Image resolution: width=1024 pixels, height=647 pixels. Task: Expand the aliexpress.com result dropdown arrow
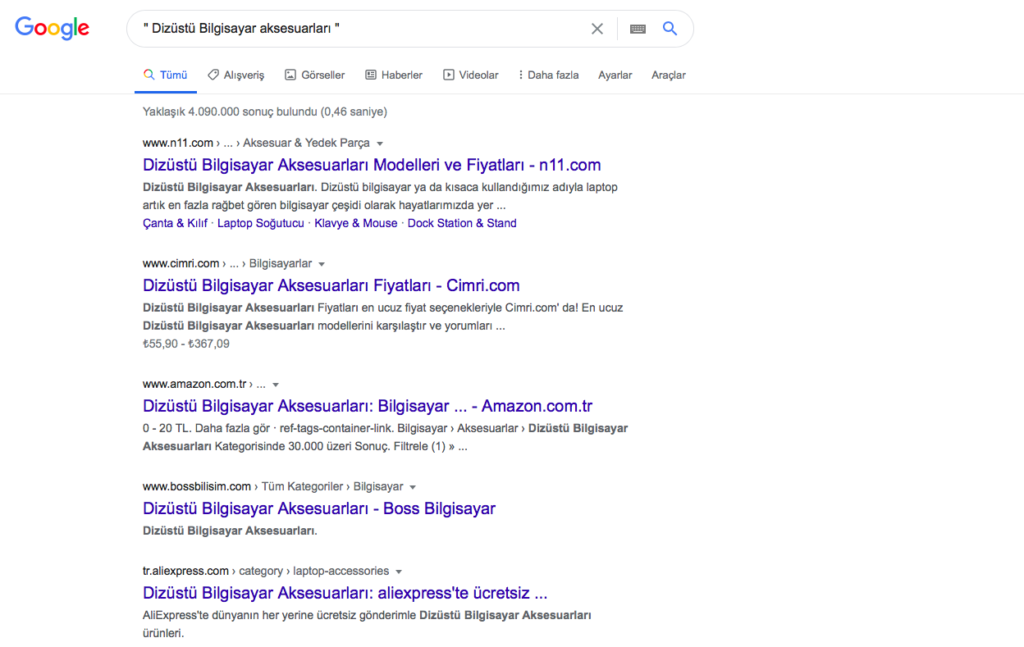398,572
